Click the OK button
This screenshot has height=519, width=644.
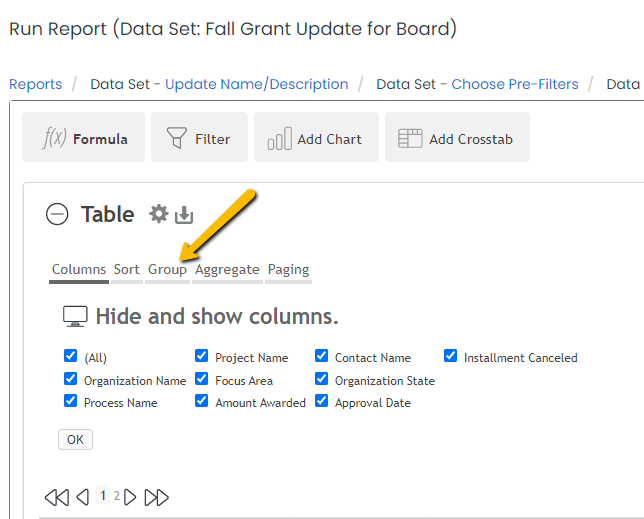[x=75, y=440]
